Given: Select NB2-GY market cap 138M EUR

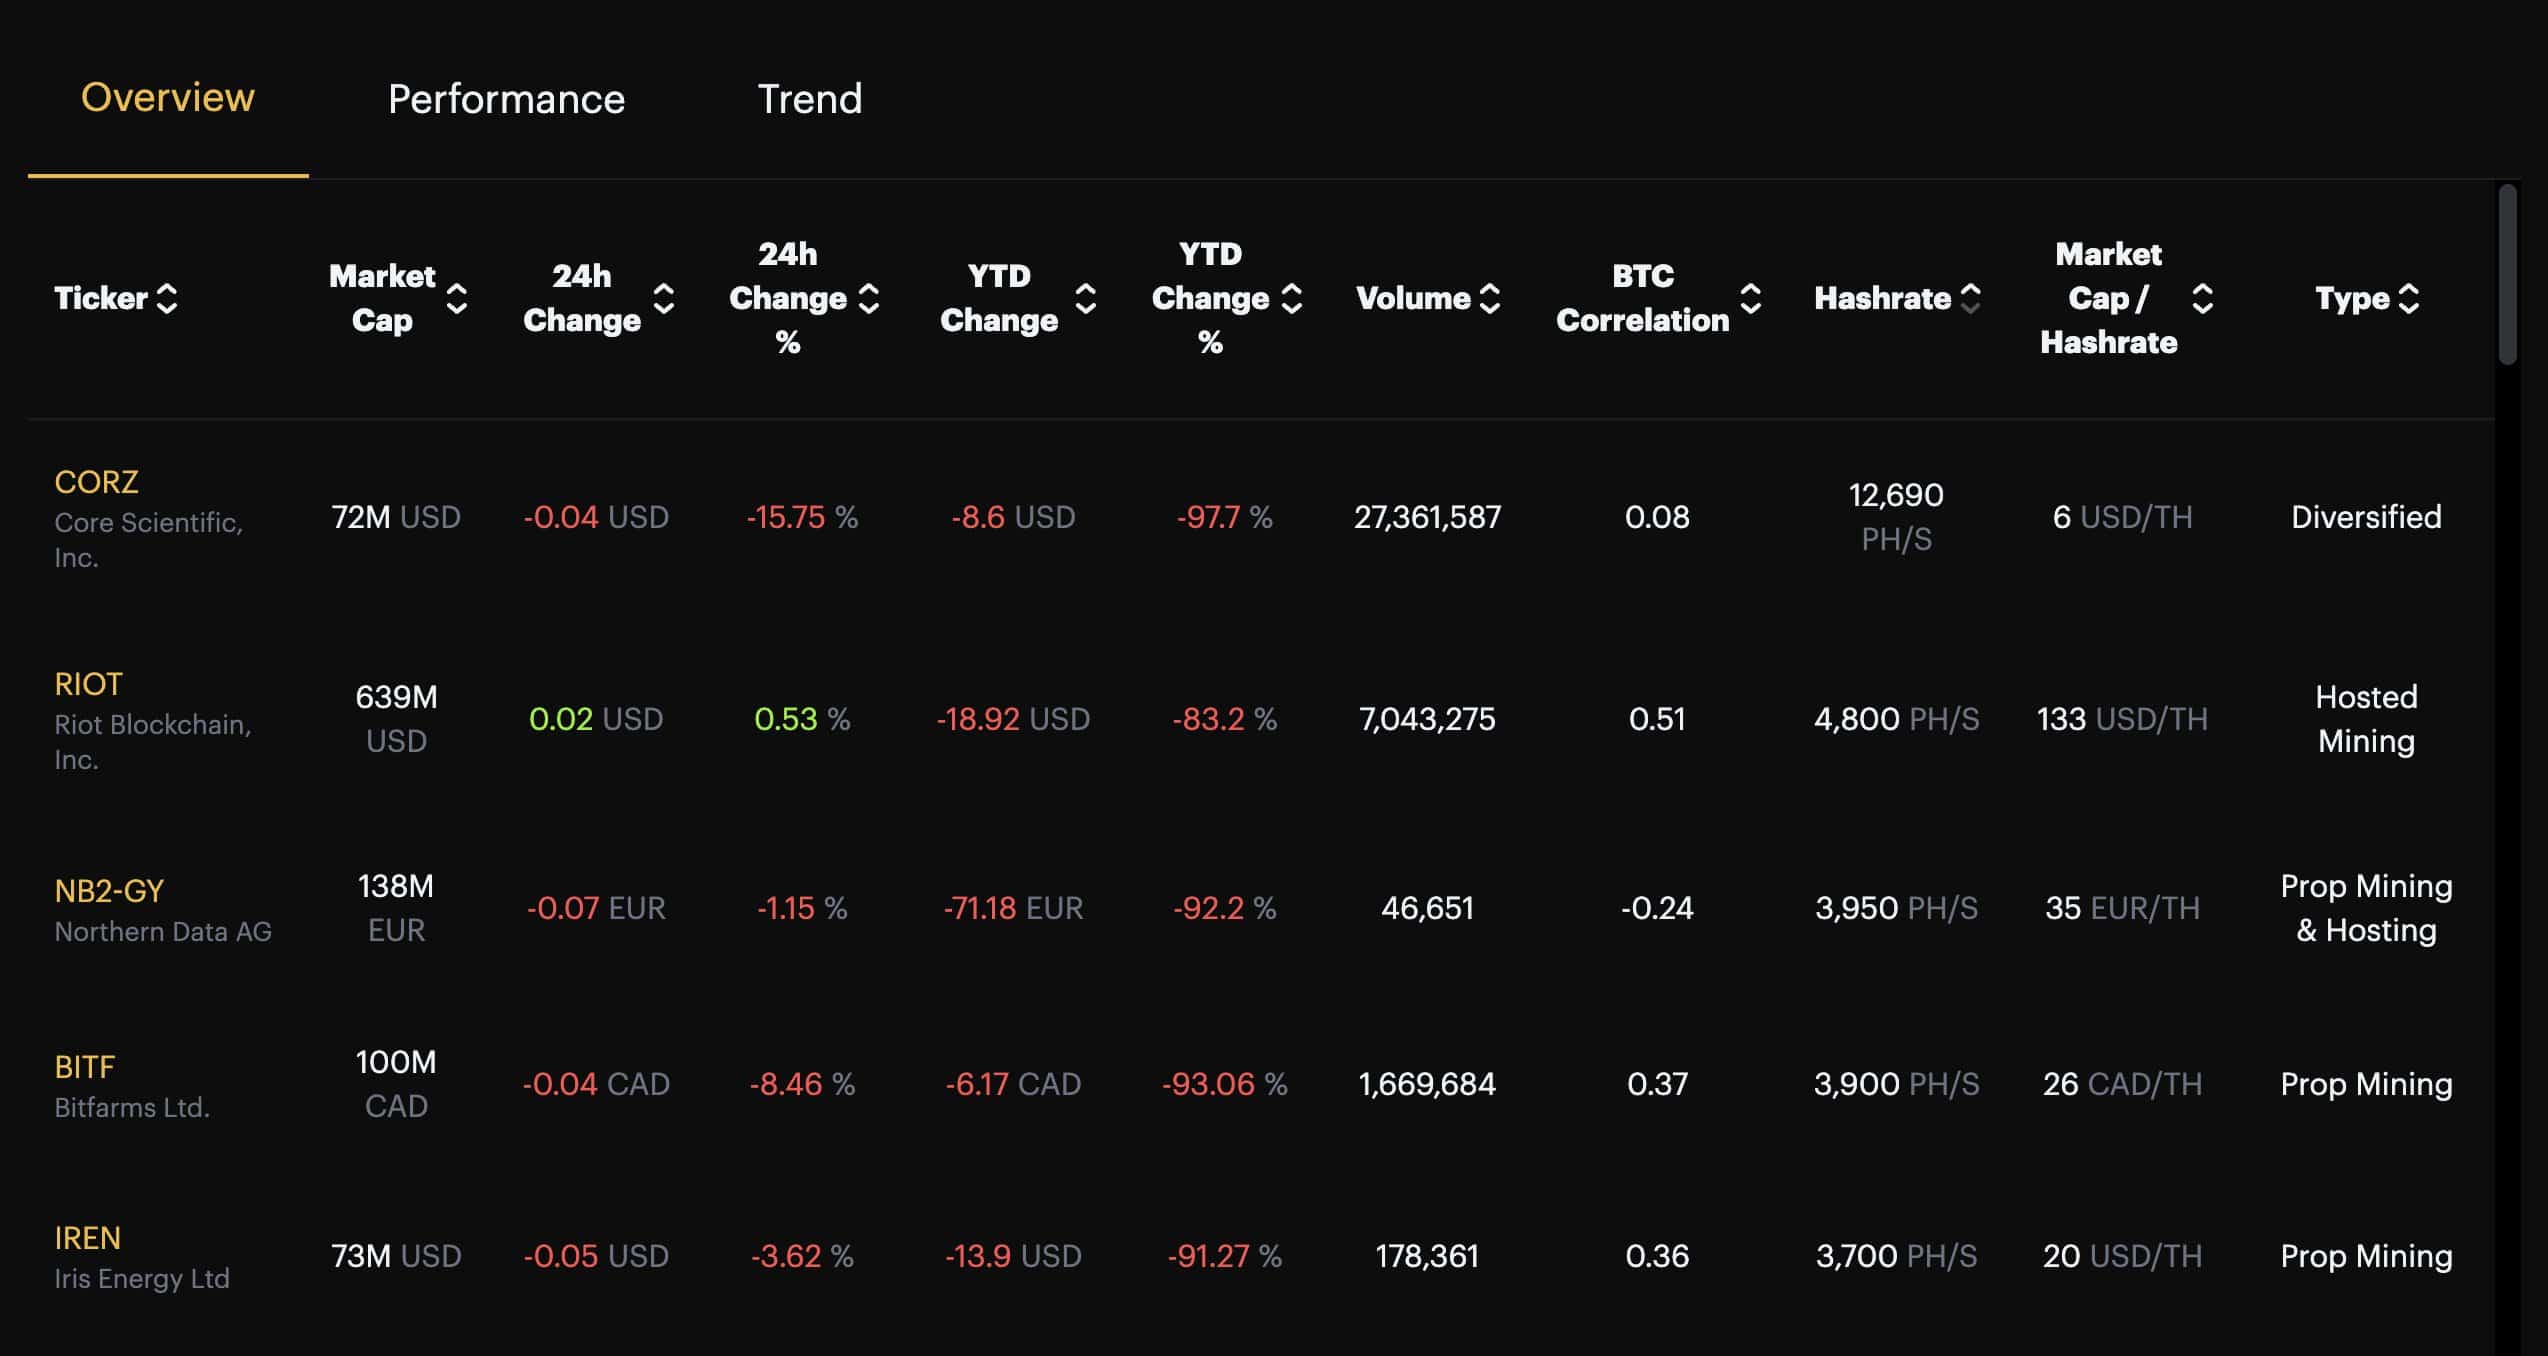Looking at the screenshot, I should click(396, 908).
